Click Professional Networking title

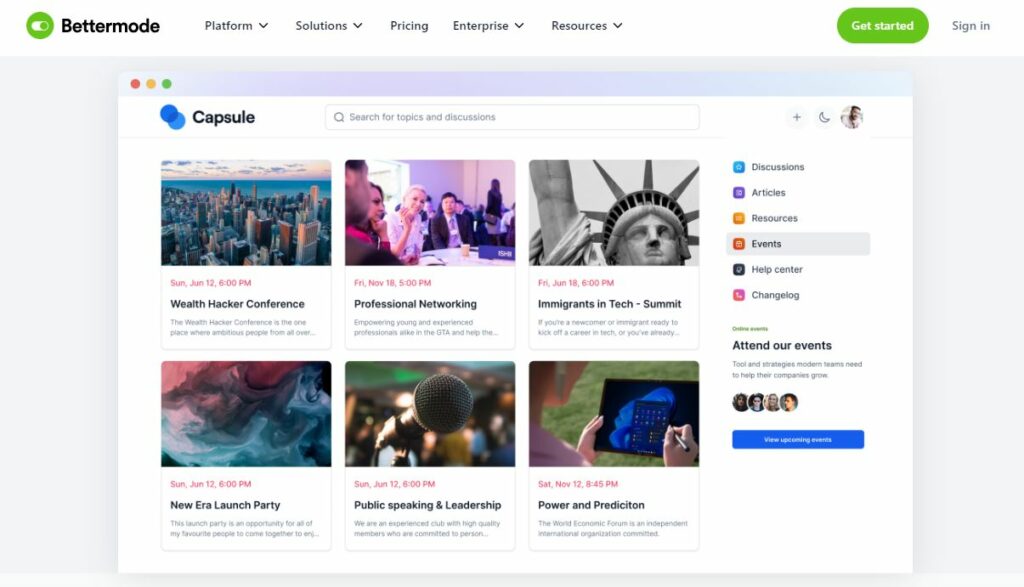click(415, 304)
